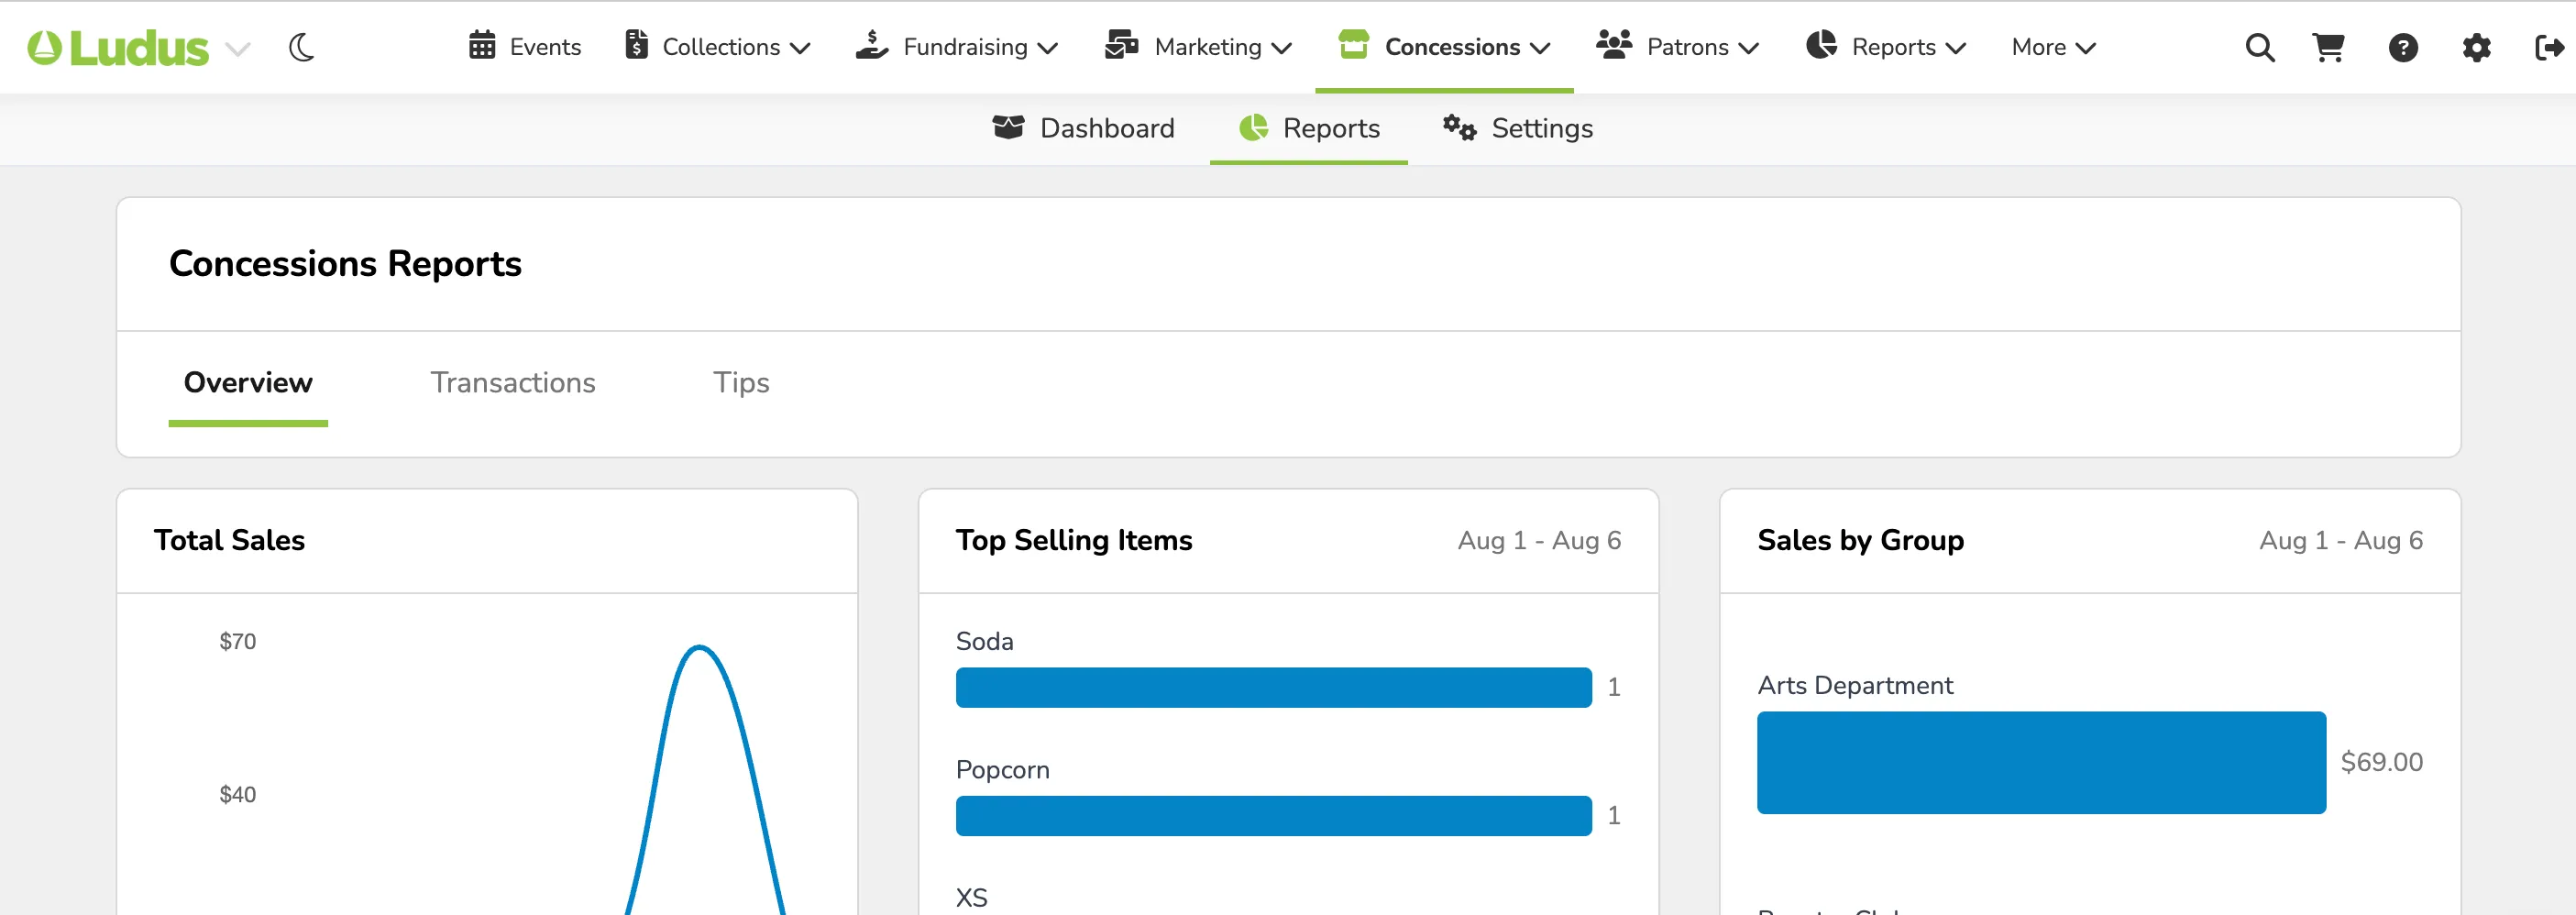Expand the Collections dropdown arrow
Screen dimensions: 2576x915
point(800,48)
